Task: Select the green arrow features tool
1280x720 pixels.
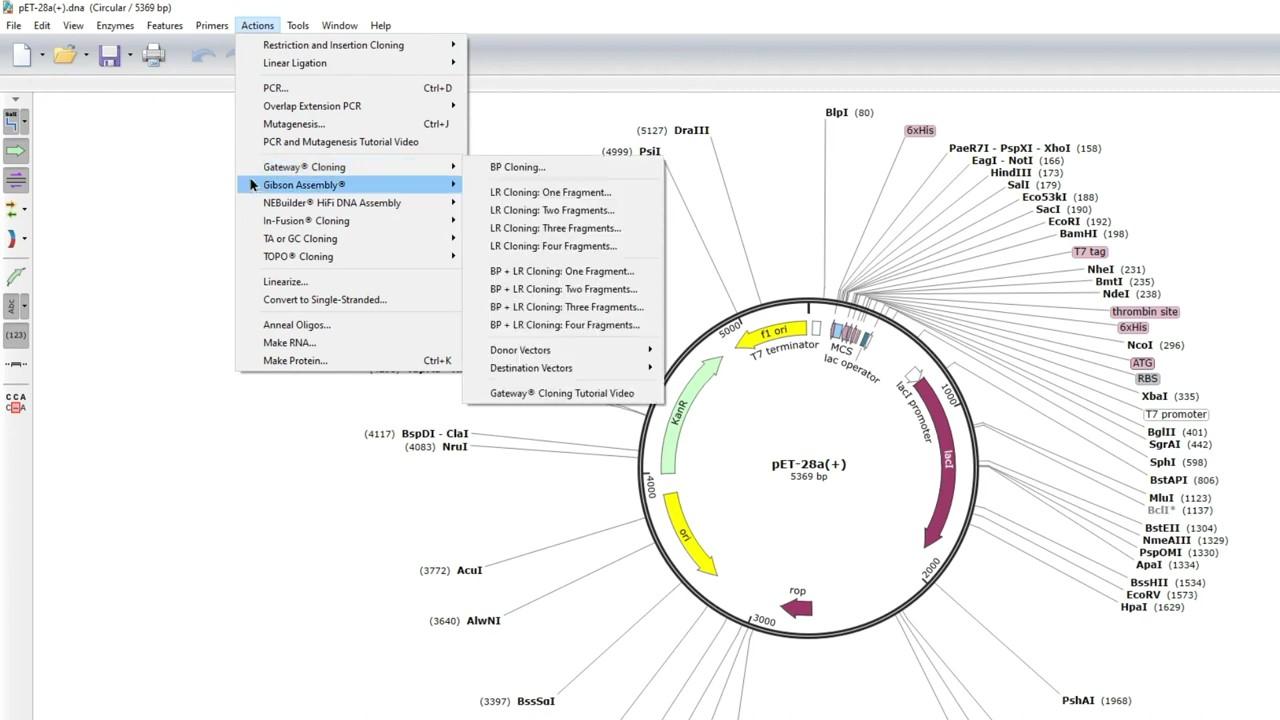Action: (x=14, y=151)
